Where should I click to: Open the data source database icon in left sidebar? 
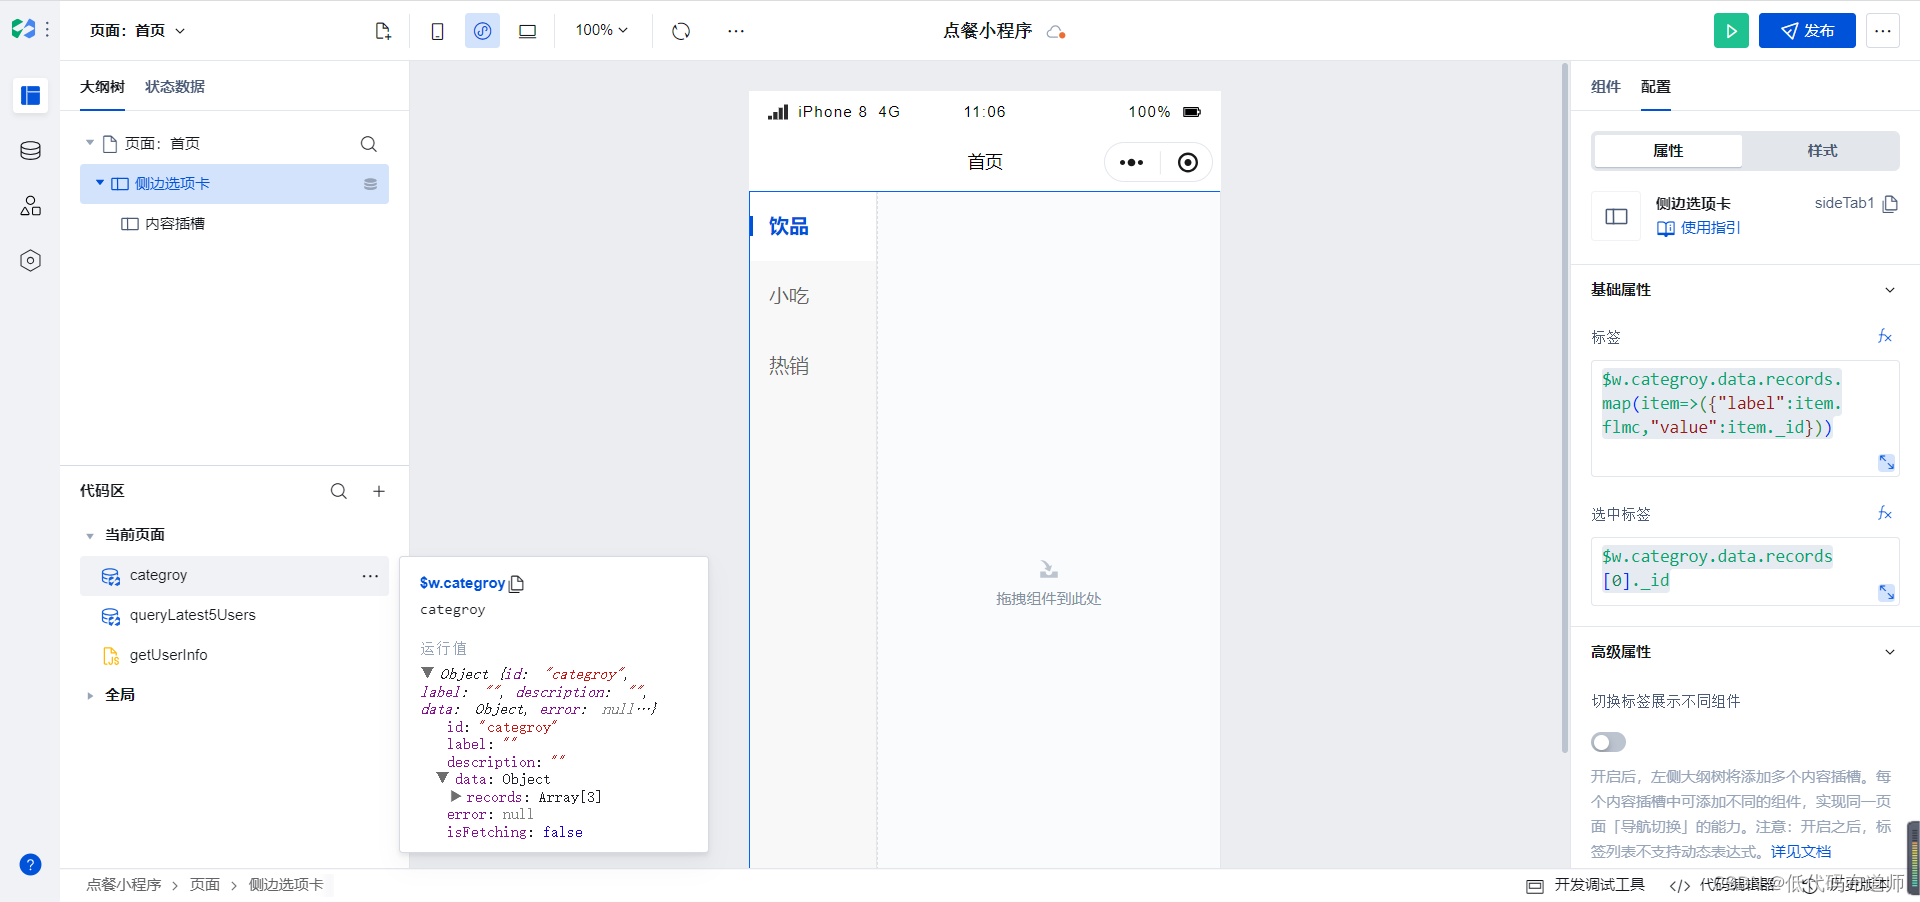point(31,151)
